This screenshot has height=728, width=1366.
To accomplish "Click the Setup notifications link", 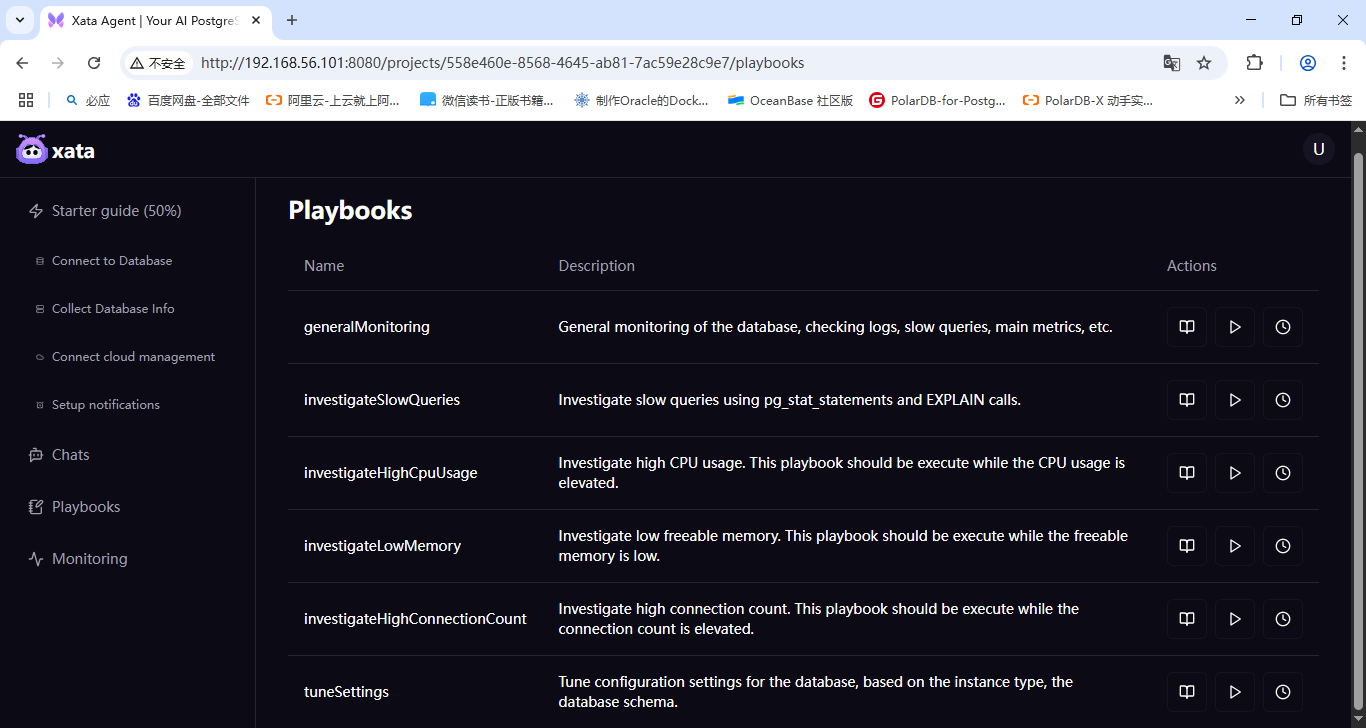I will tap(105, 404).
